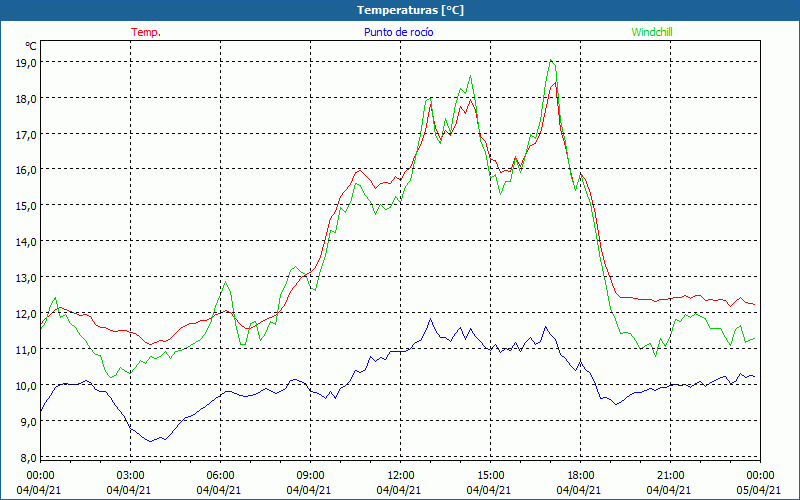Click the 15,0 y-axis value

click(x=26, y=206)
